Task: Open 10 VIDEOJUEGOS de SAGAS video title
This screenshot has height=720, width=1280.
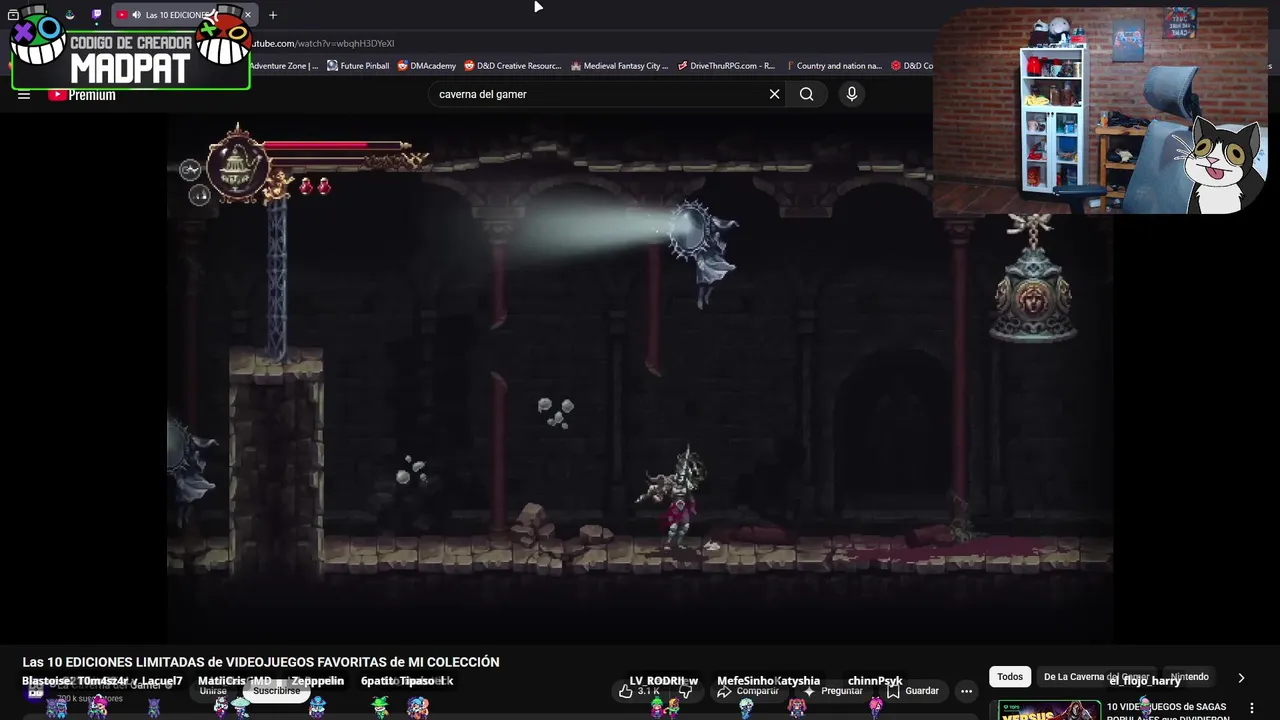Action: [1166, 711]
